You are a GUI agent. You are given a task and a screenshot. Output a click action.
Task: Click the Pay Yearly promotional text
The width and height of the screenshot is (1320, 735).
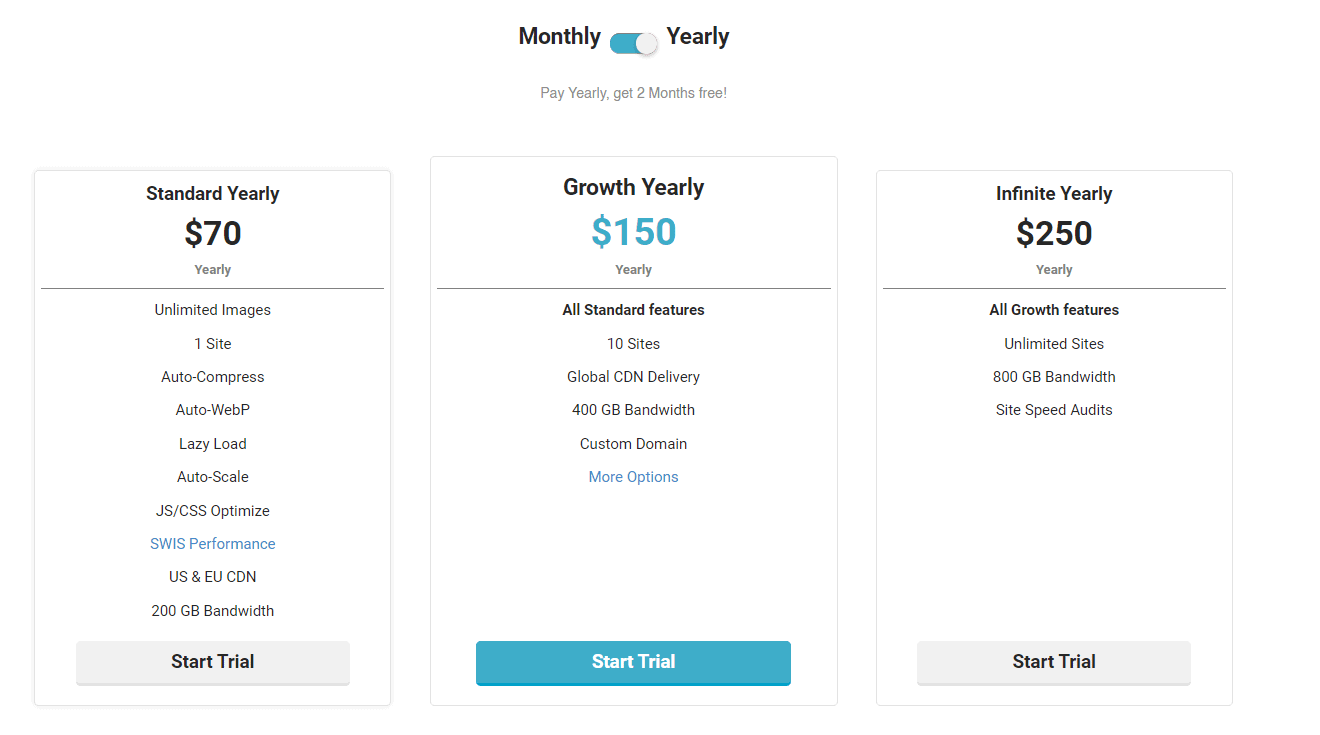(633, 92)
